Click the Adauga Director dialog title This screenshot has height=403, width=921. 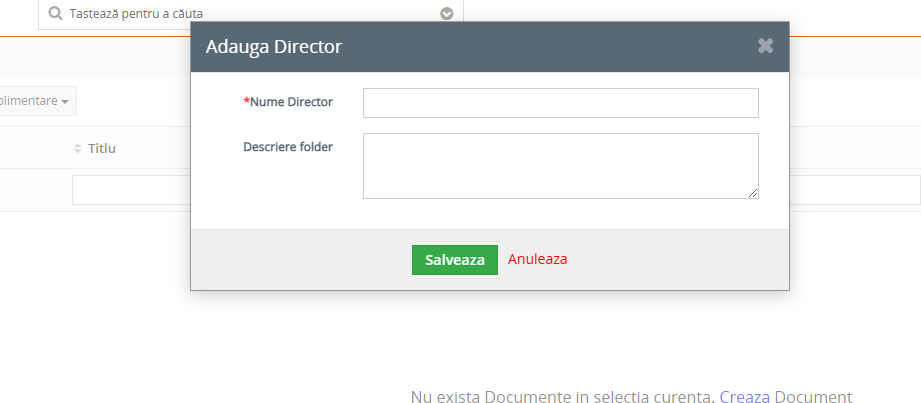point(274,46)
